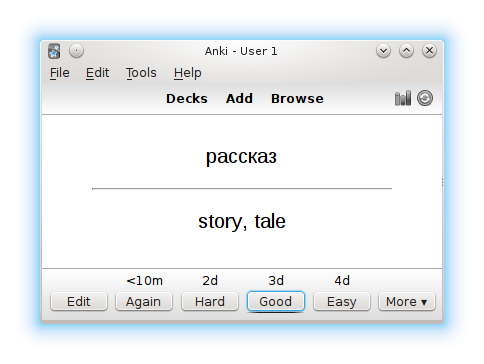Minimize window with the down-chevron button
484x364 pixels.
click(384, 51)
